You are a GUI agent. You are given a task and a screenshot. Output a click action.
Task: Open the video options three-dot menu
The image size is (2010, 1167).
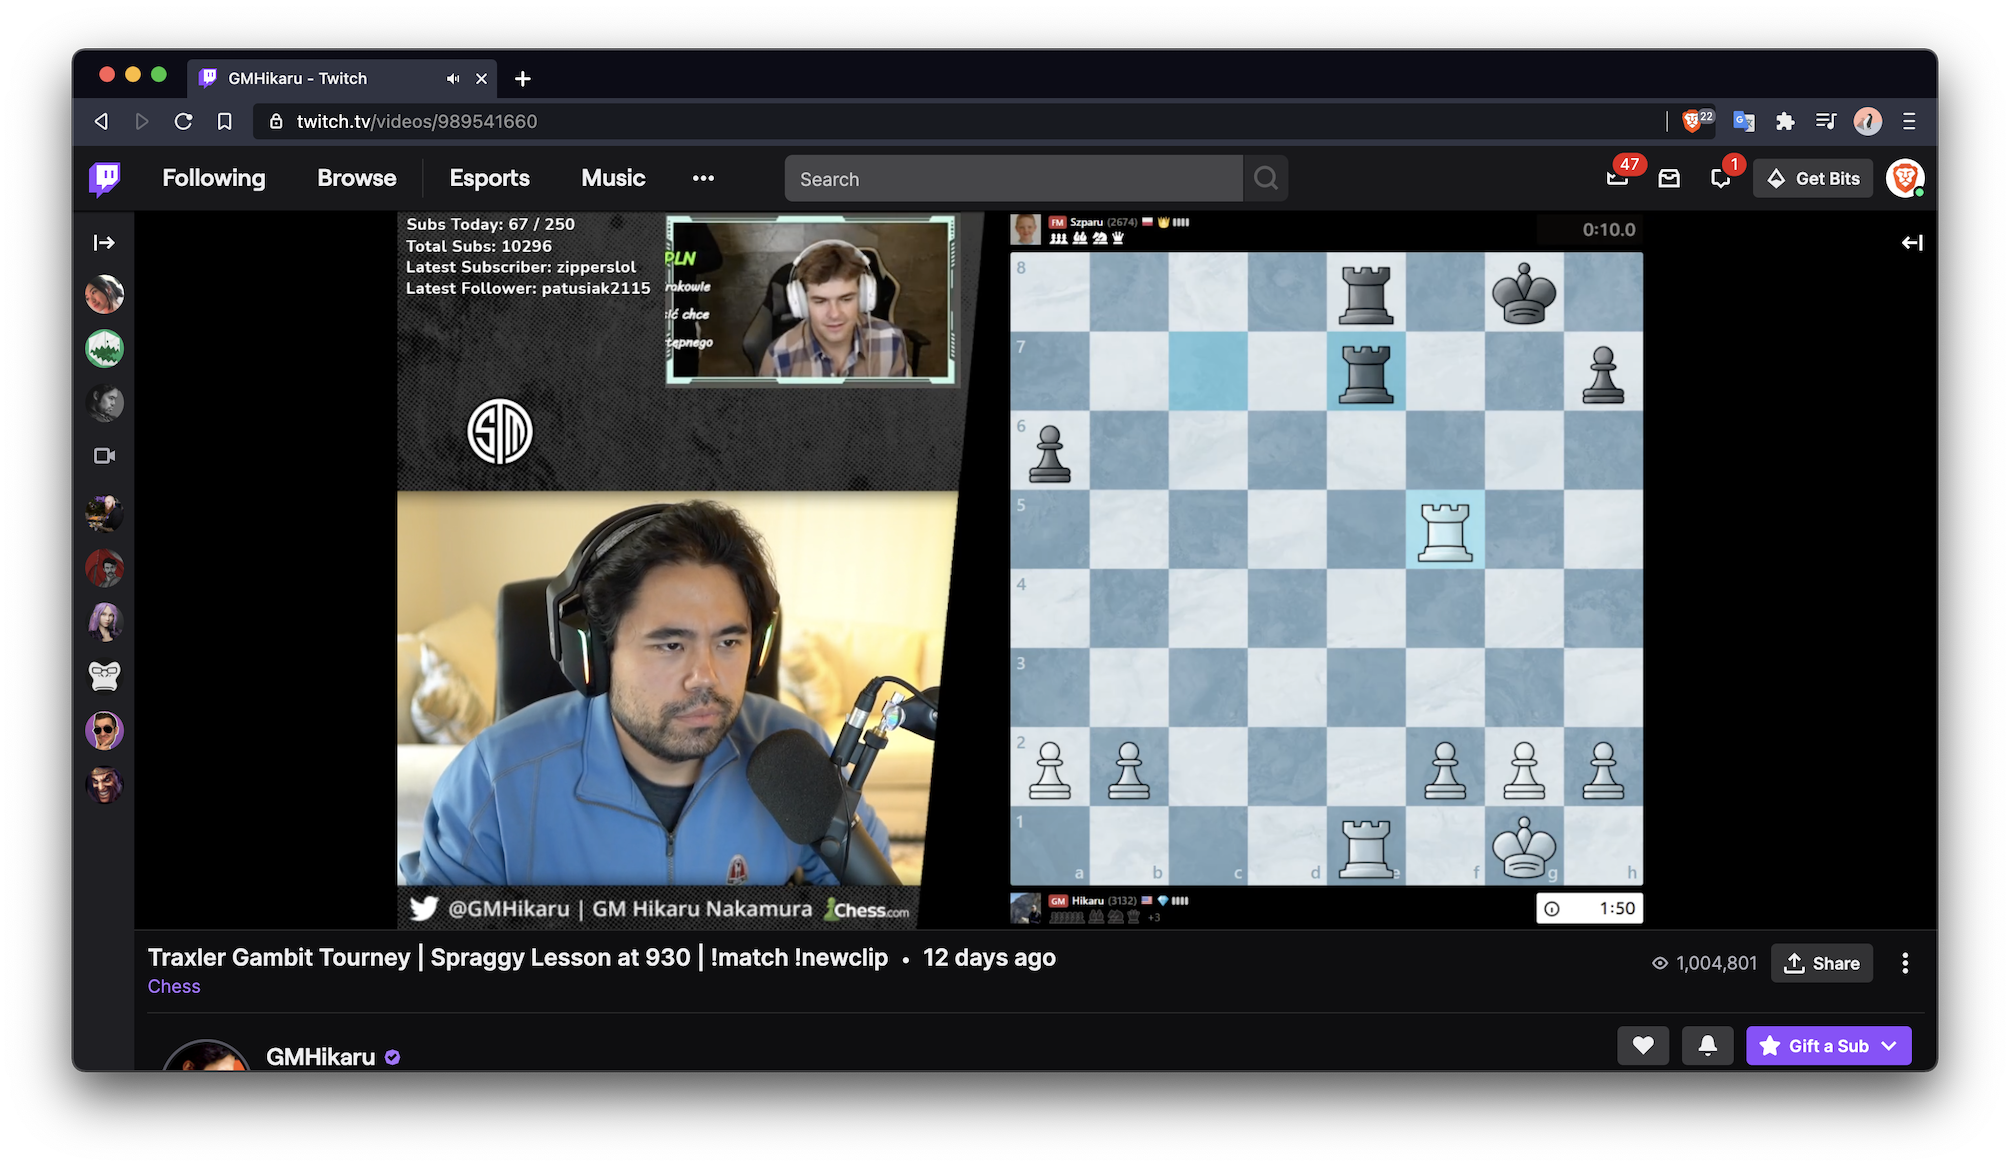click(1905, 963)
